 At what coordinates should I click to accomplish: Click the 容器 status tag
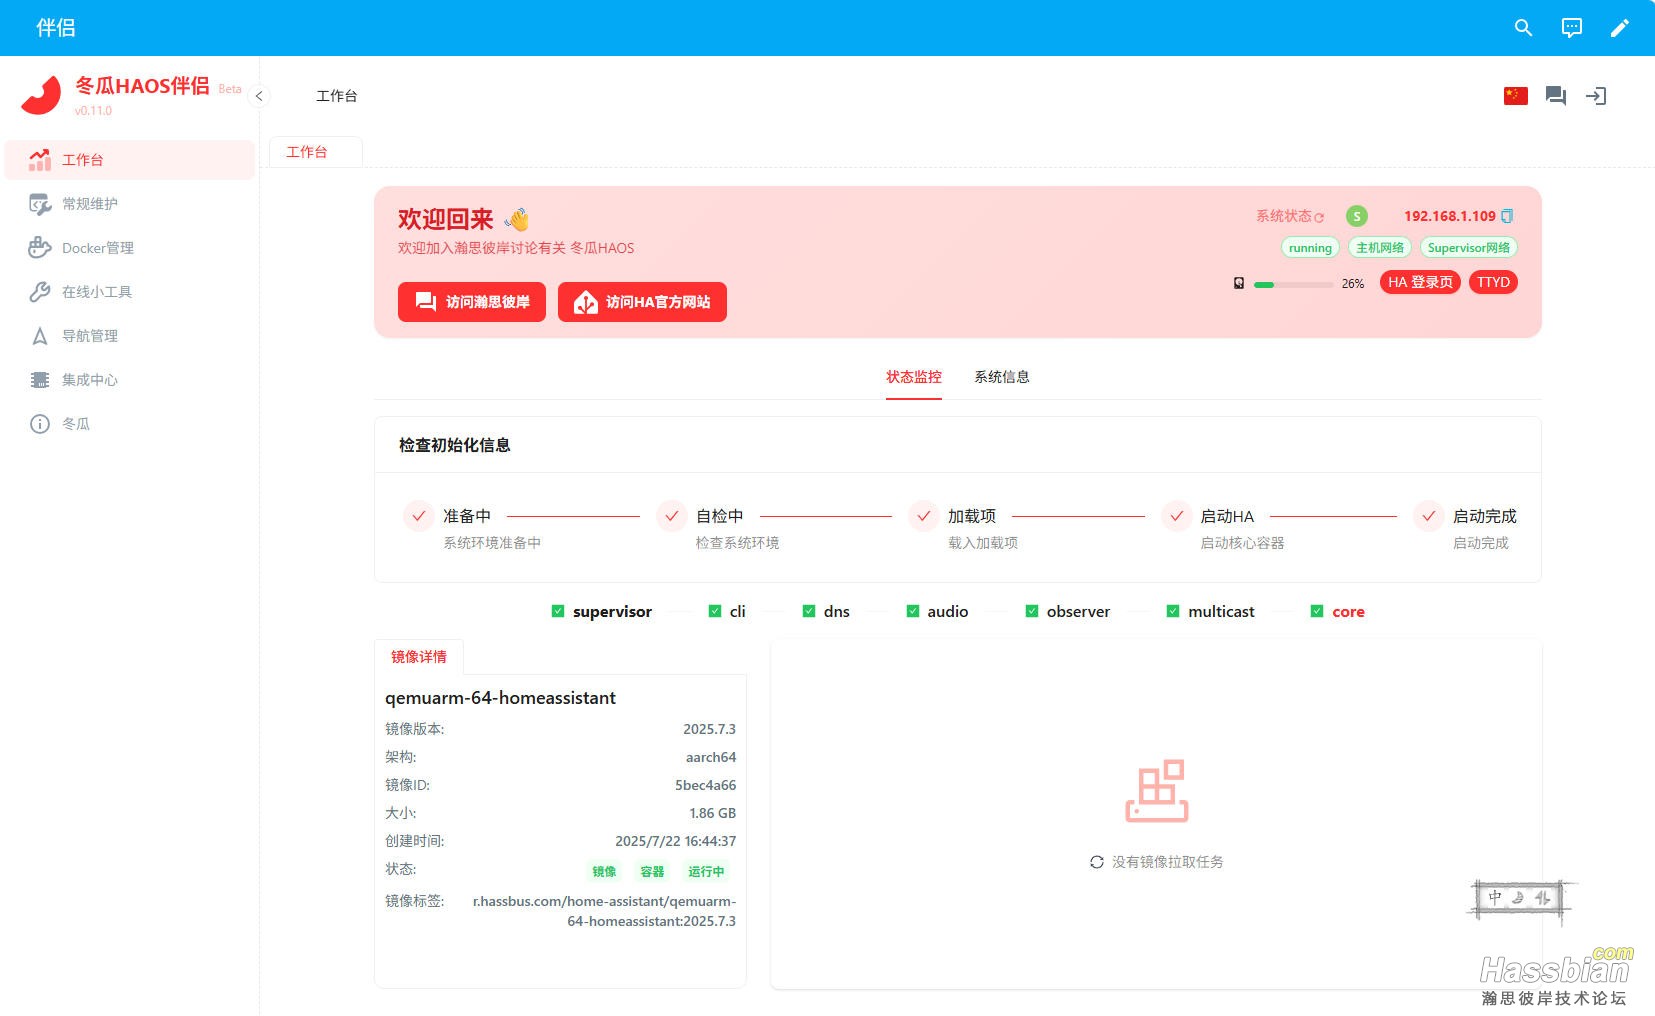click(x=652, y=872)
